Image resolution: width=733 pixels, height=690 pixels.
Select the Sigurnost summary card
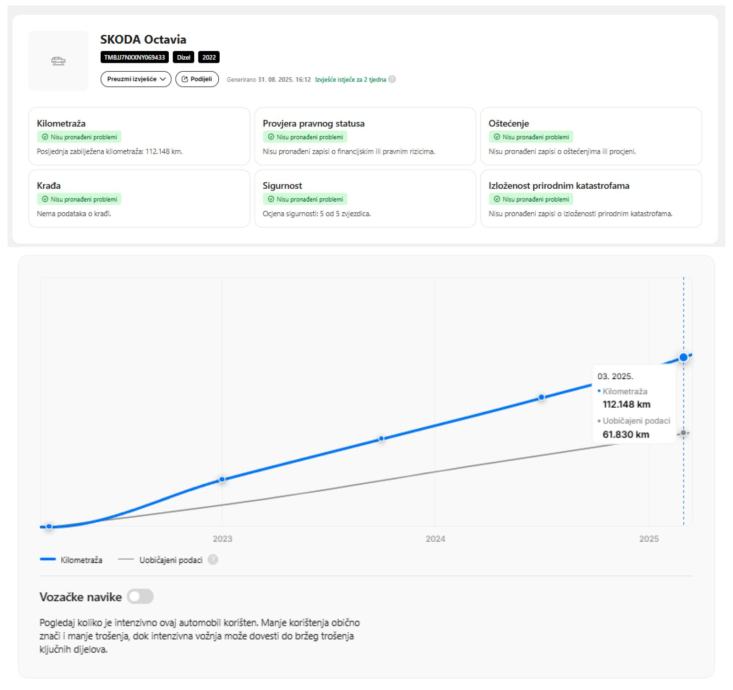[365, 198]
